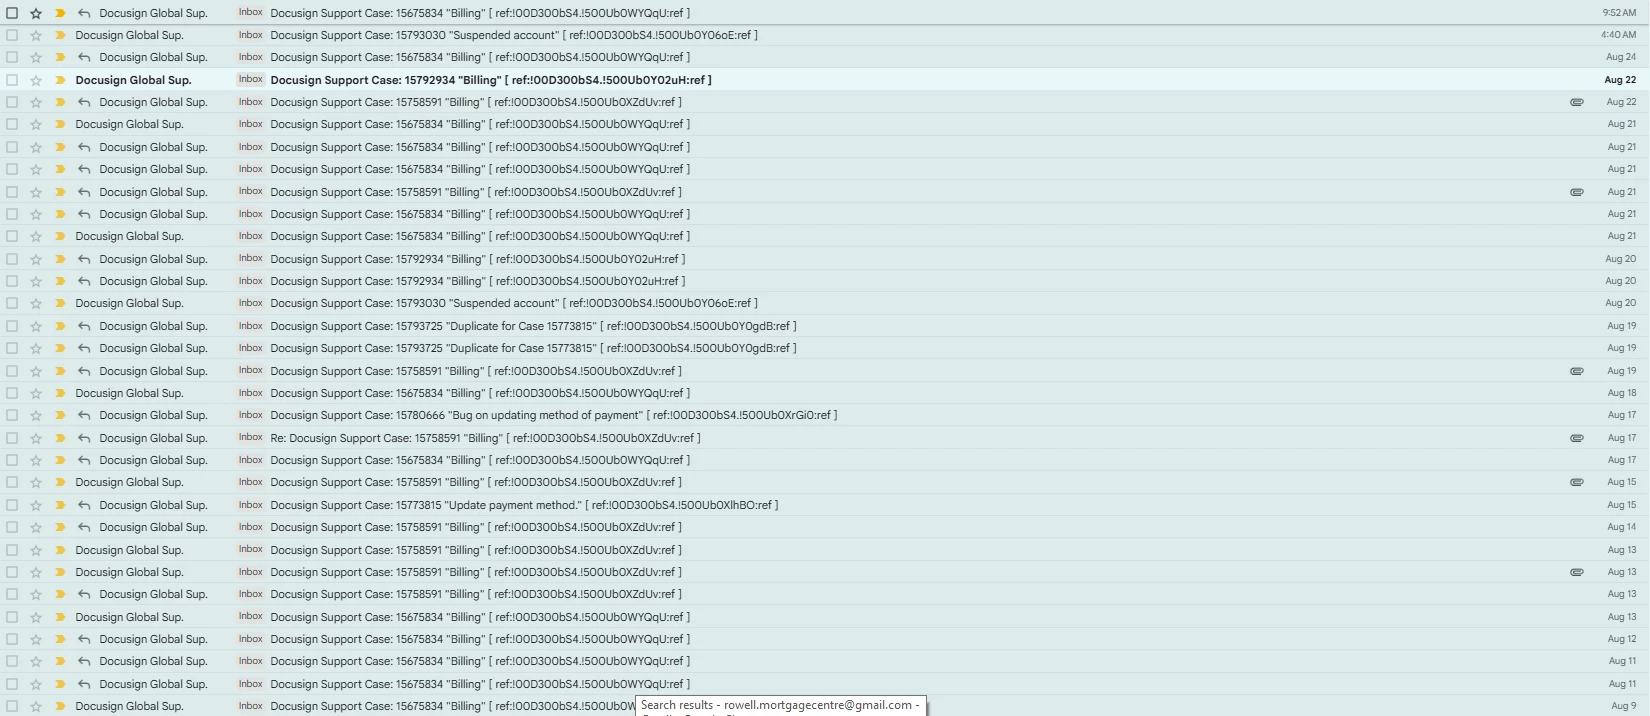Screen dimensions: 1650x716
Task: Star the Aug 14 Case 15758591 email
Action: [x=36, y=527]
